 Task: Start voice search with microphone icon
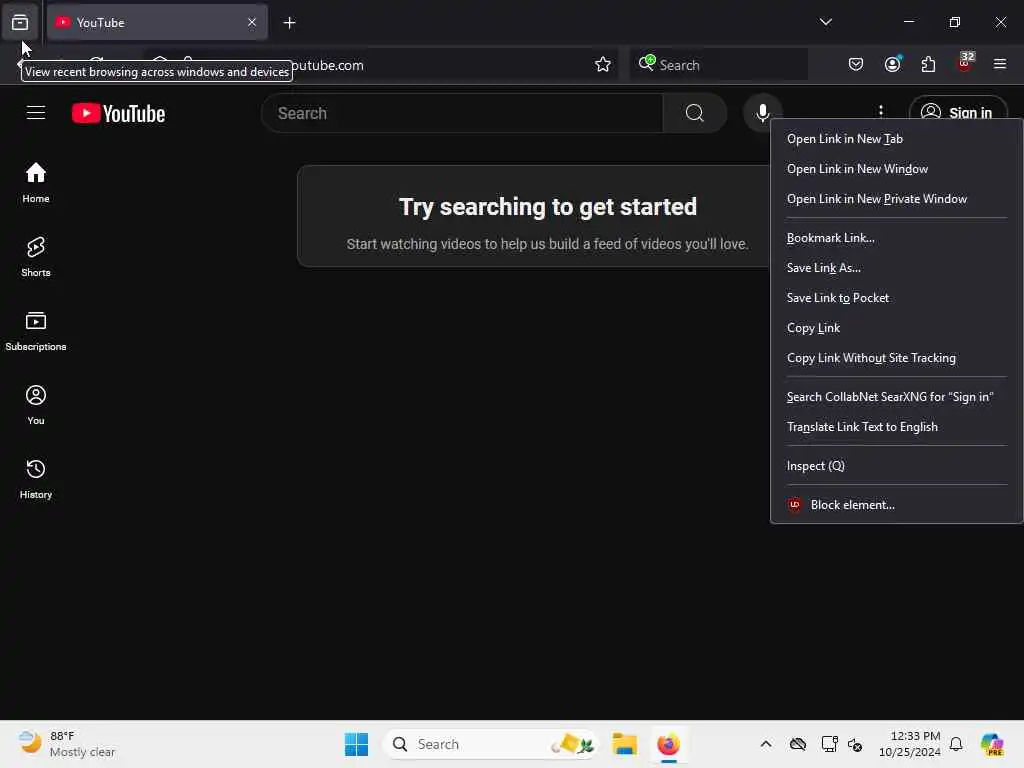tap(762, 113)
